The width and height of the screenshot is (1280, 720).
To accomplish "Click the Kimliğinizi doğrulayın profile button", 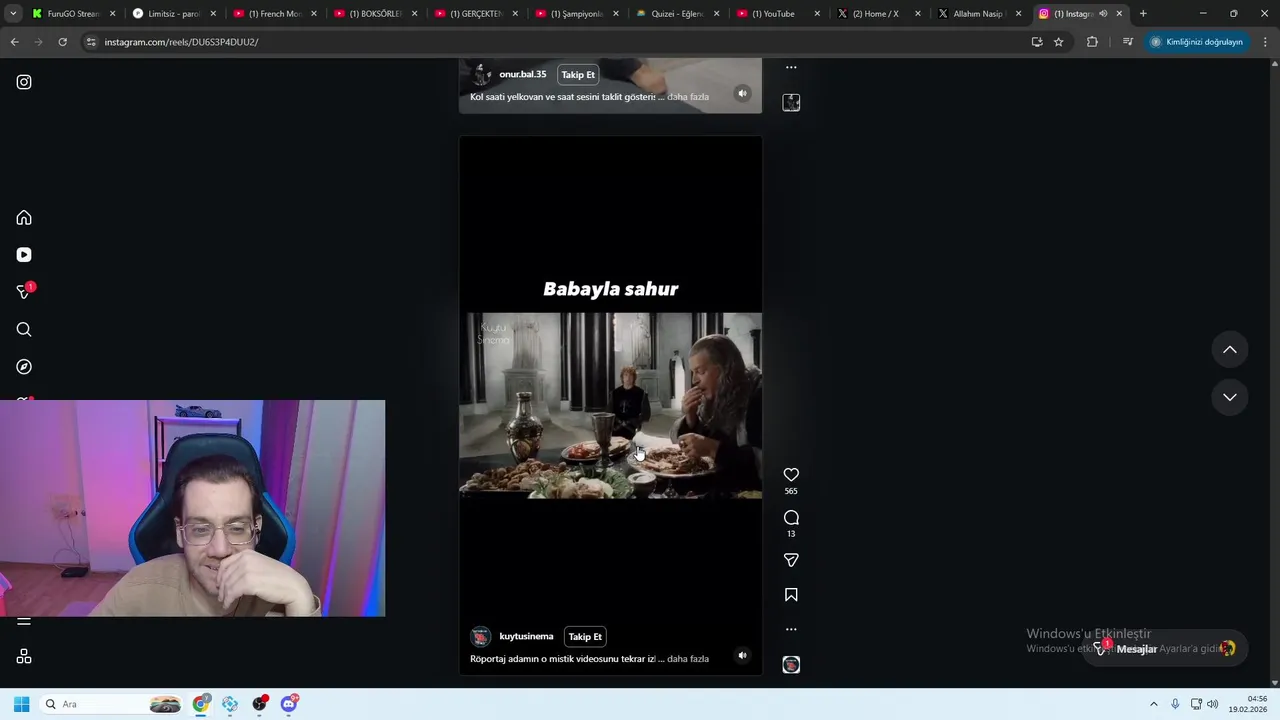I will pyautogui.click(x=1197, y=42).
